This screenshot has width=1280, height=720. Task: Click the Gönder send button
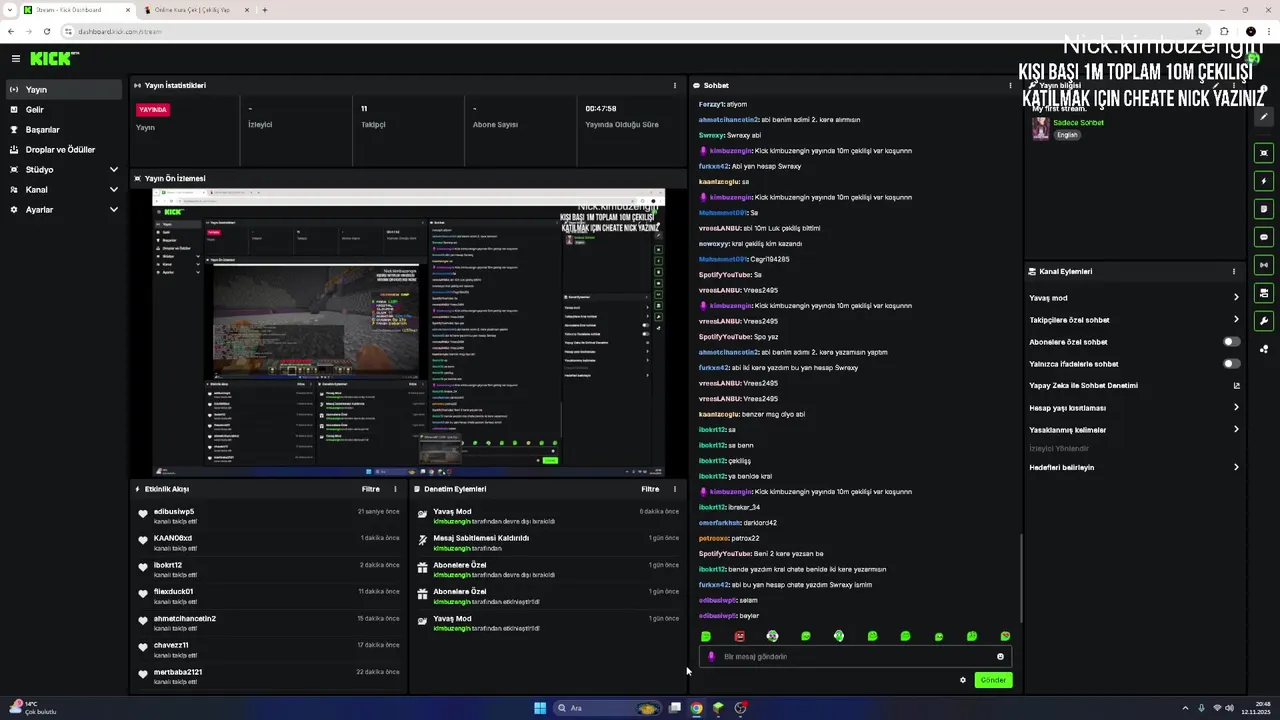[x=993, y=680]
